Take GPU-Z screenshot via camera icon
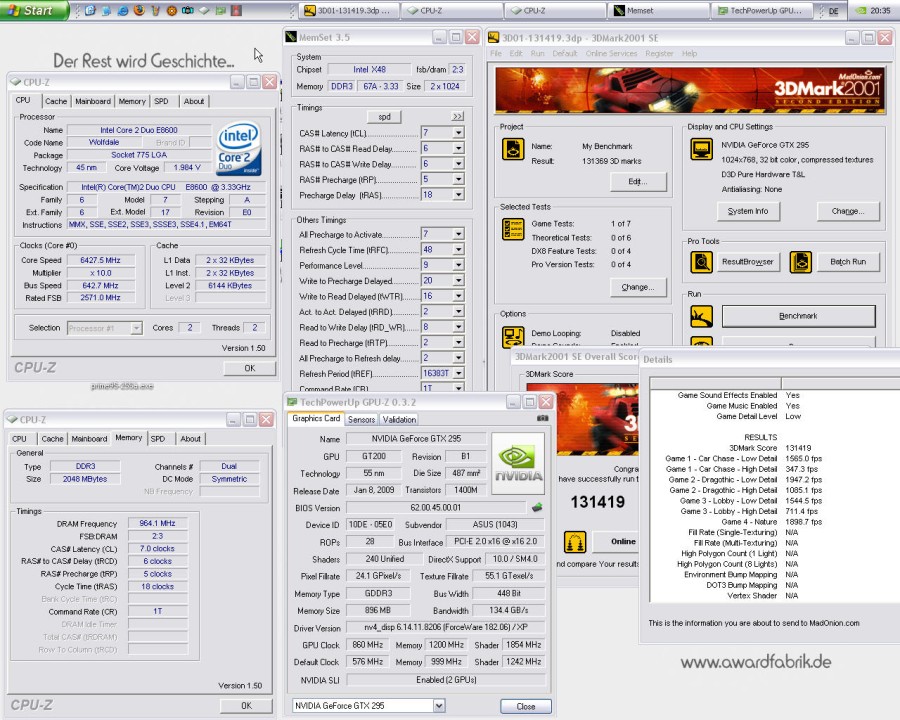The image size is (900, 720). pyautogui.click(x=542, y=419)
